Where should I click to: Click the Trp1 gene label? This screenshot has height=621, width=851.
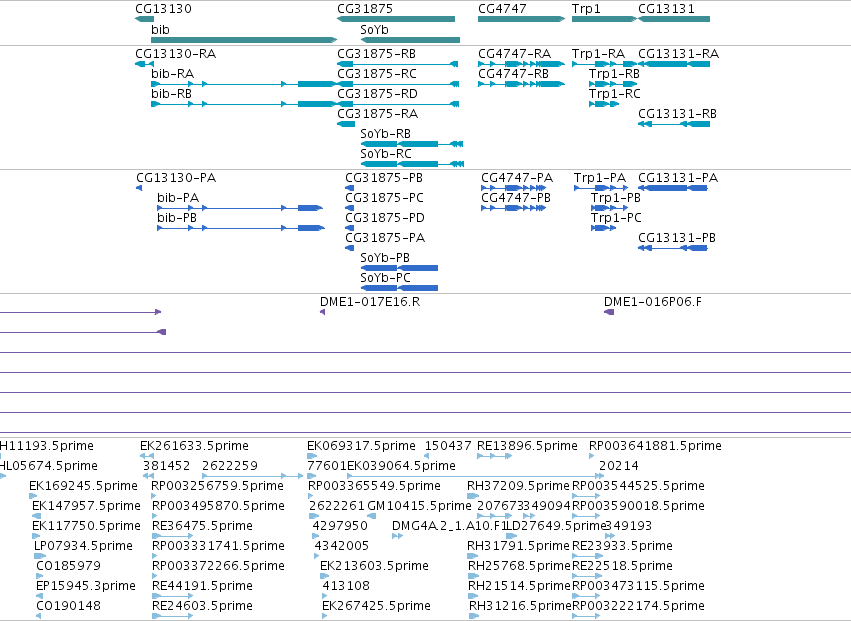pos(586,9)
